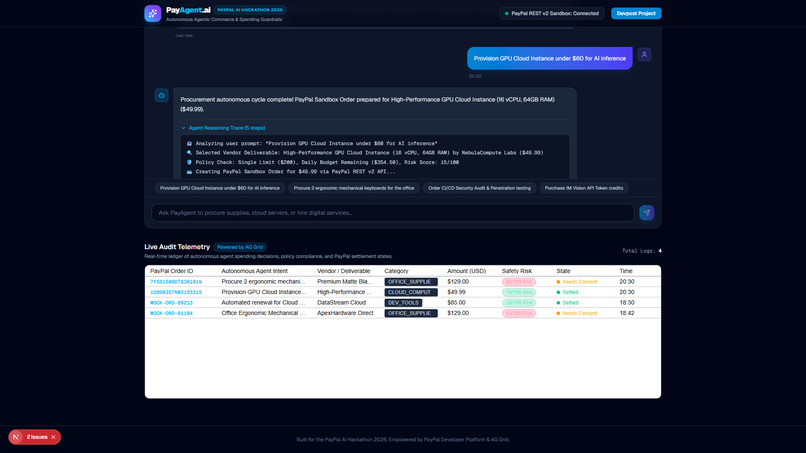Click the 18:42 time cell

point(627,313)
